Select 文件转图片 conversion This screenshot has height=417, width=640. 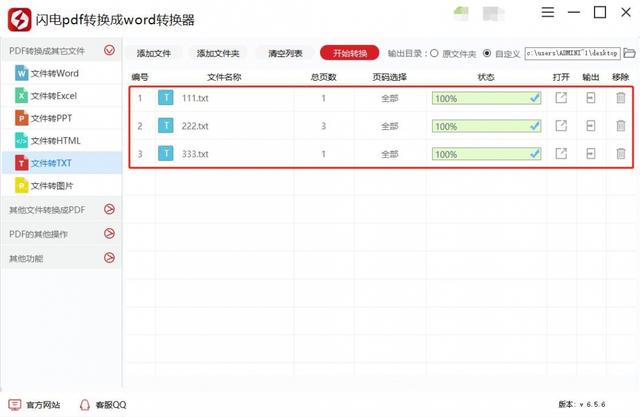coord(62,186)
